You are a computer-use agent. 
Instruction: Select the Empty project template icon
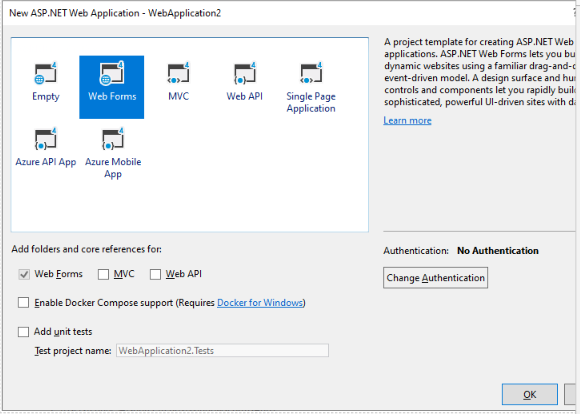click(45, 73)
